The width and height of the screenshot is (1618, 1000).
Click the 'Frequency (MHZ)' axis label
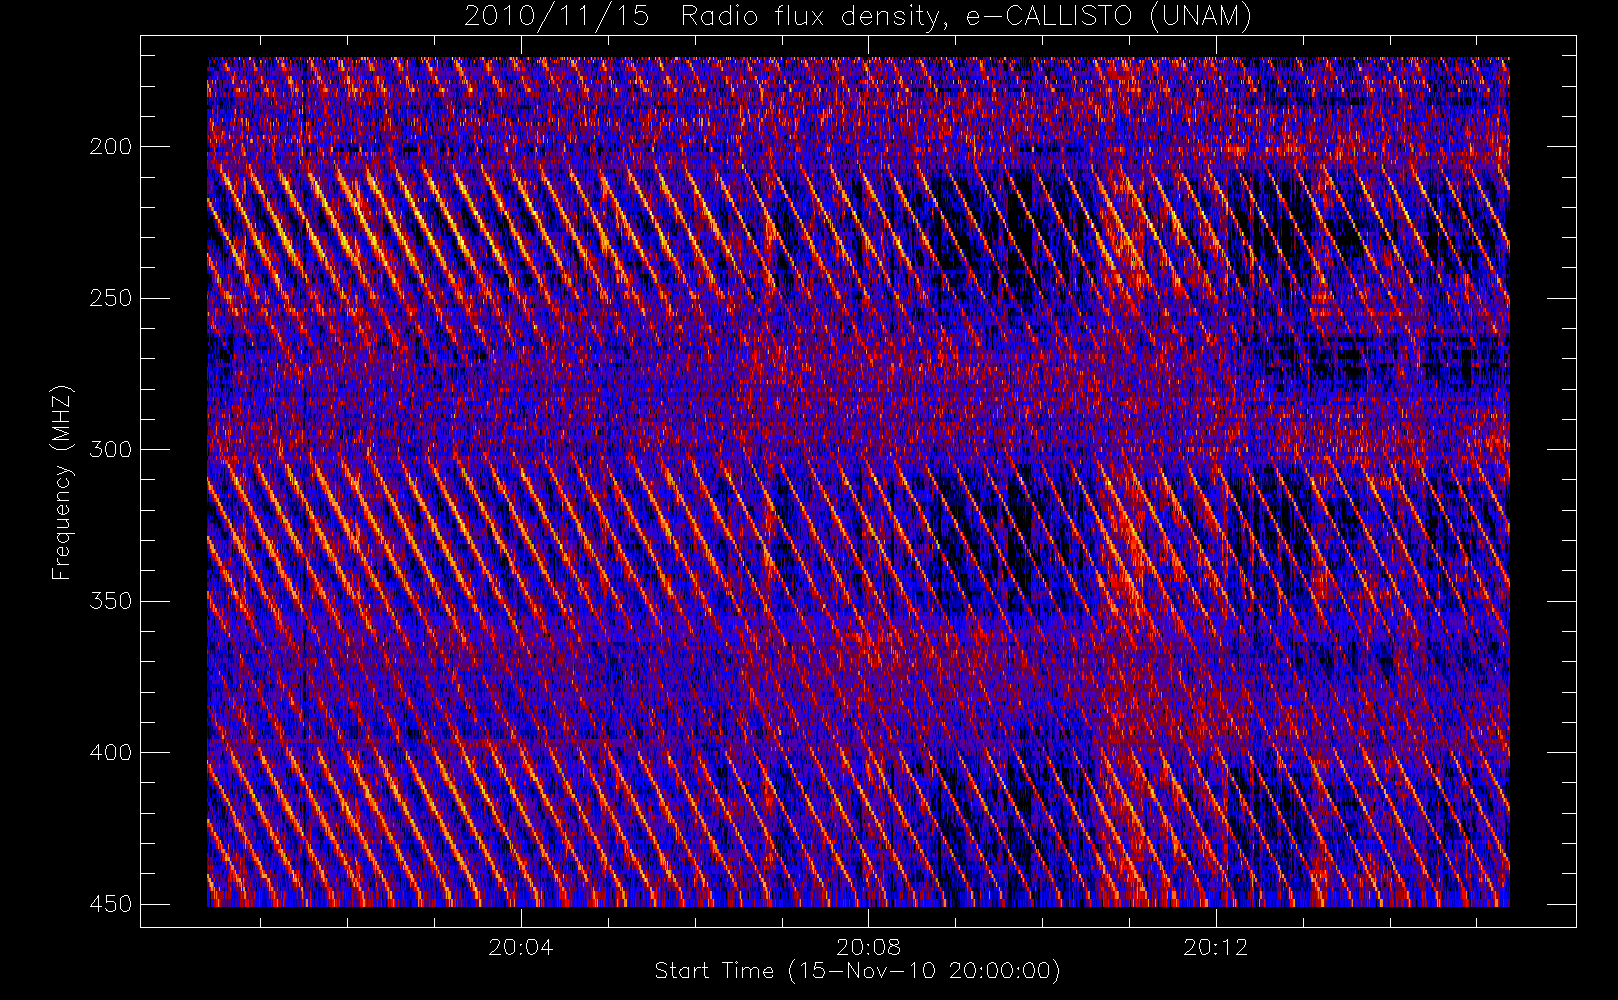(62, 481)
